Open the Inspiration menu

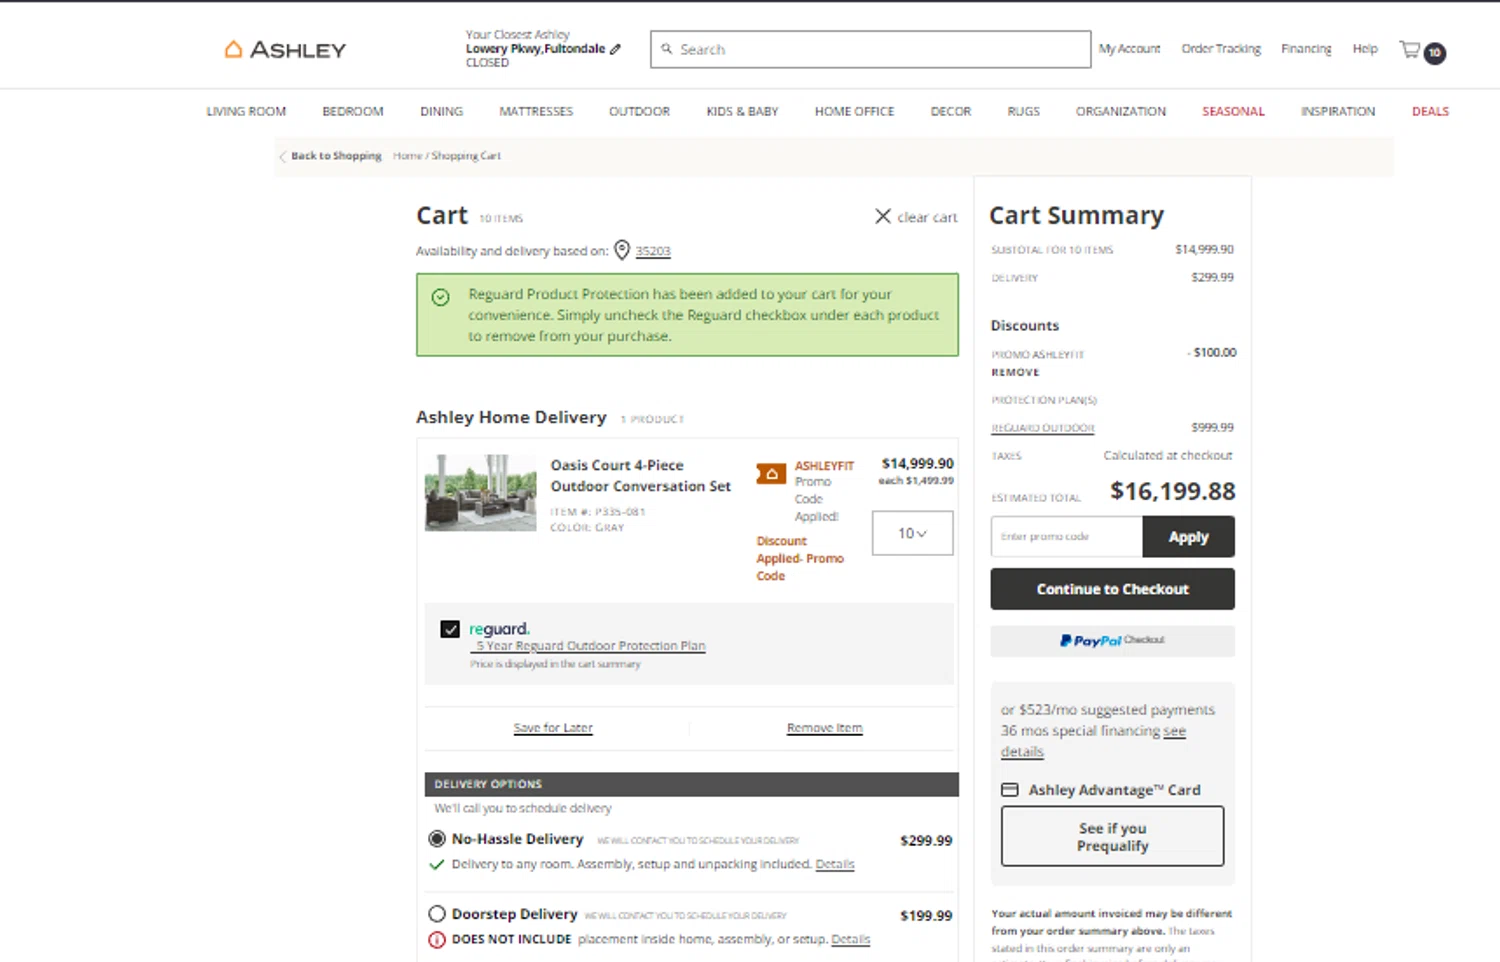pos(1337,111)
